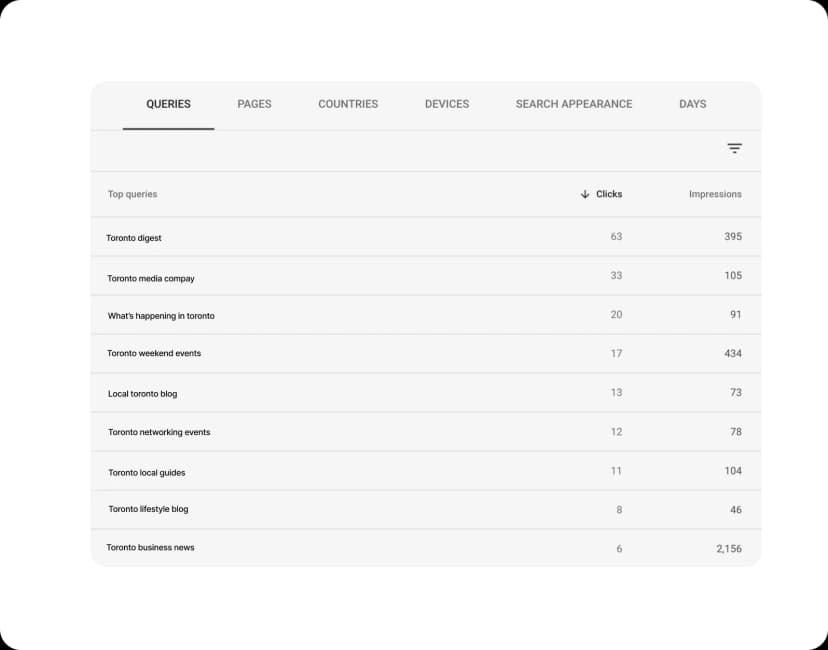Image resolution: width=828 pixels, height=650 pixels.
Task: Click the sort arrow beside Clicks
Action: 584,194
